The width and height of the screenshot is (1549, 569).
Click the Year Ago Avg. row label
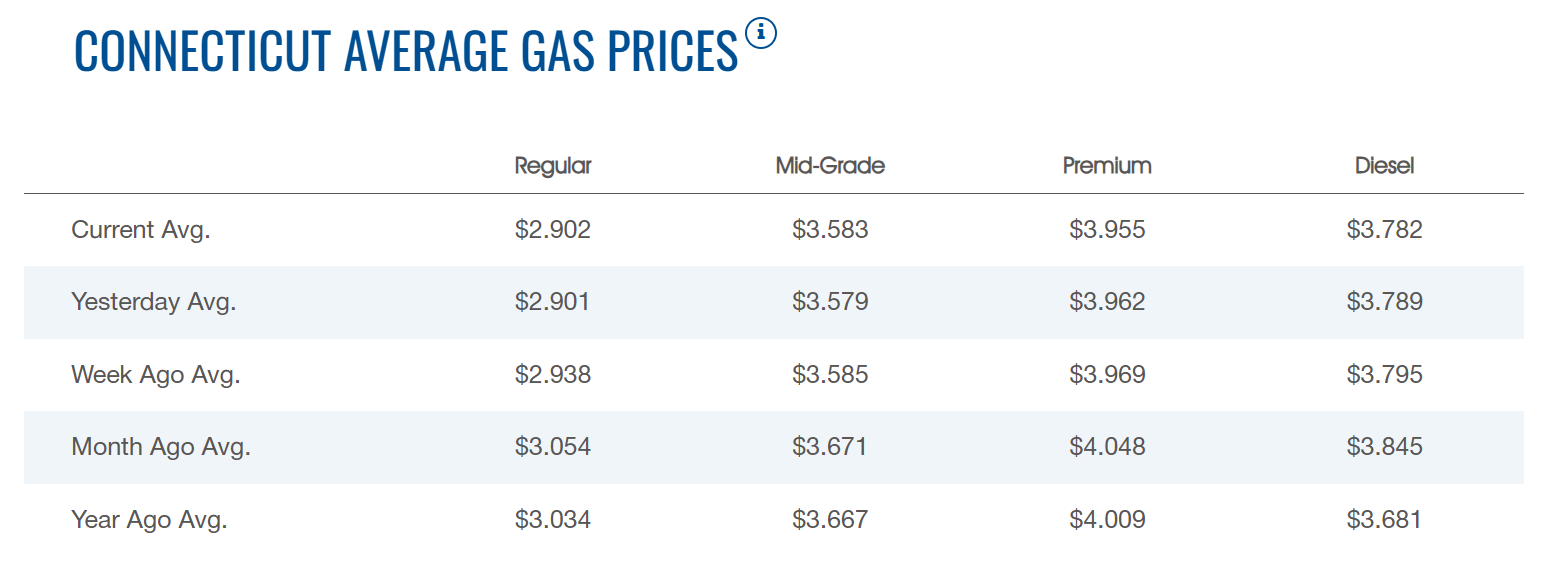click(x=150, y=520)
